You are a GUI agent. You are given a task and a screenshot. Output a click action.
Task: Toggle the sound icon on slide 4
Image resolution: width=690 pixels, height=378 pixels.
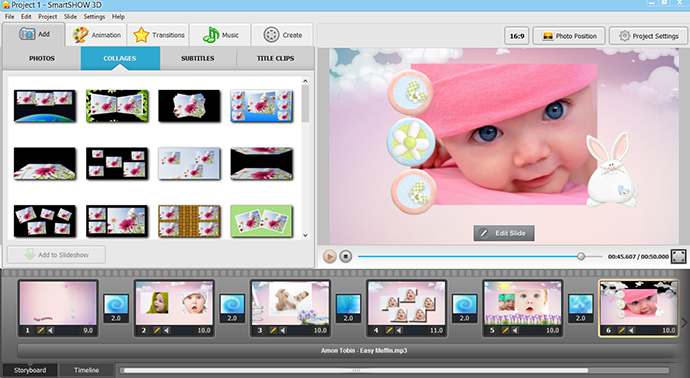399,330
